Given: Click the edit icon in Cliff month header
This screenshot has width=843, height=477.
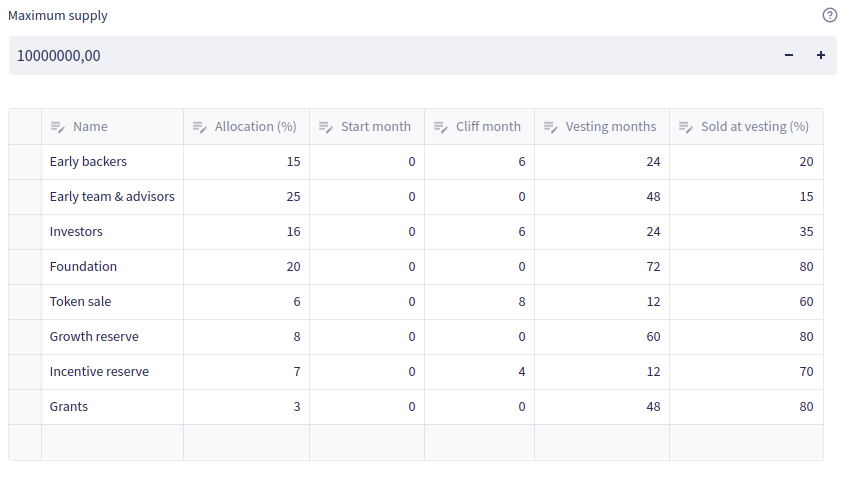Looking at the screenshot, I should [441, 127].
